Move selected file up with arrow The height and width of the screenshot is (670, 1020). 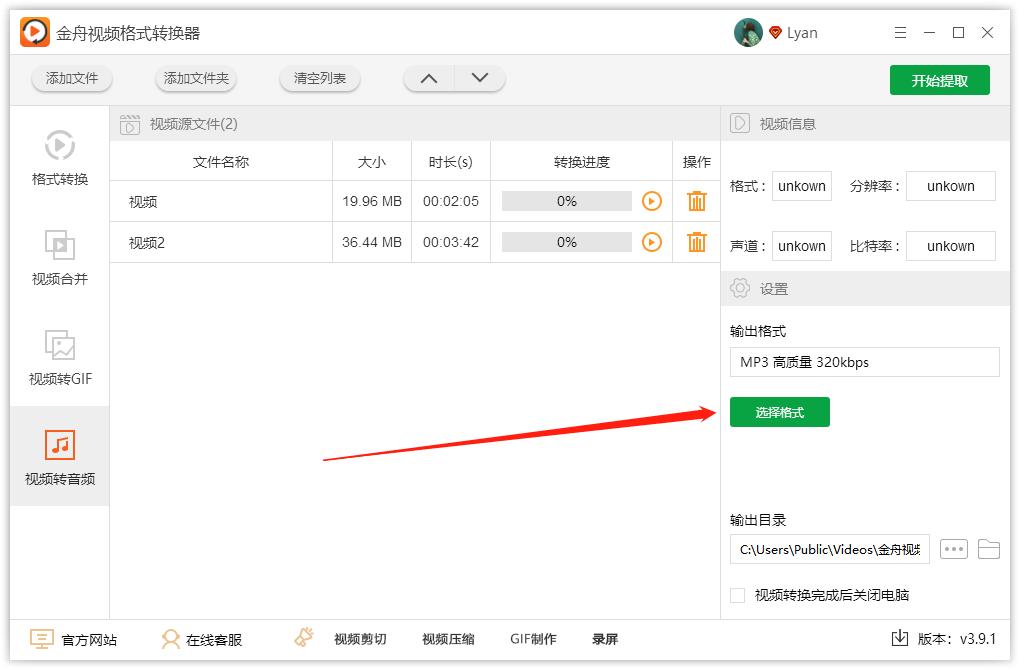(x=428, y=77)
